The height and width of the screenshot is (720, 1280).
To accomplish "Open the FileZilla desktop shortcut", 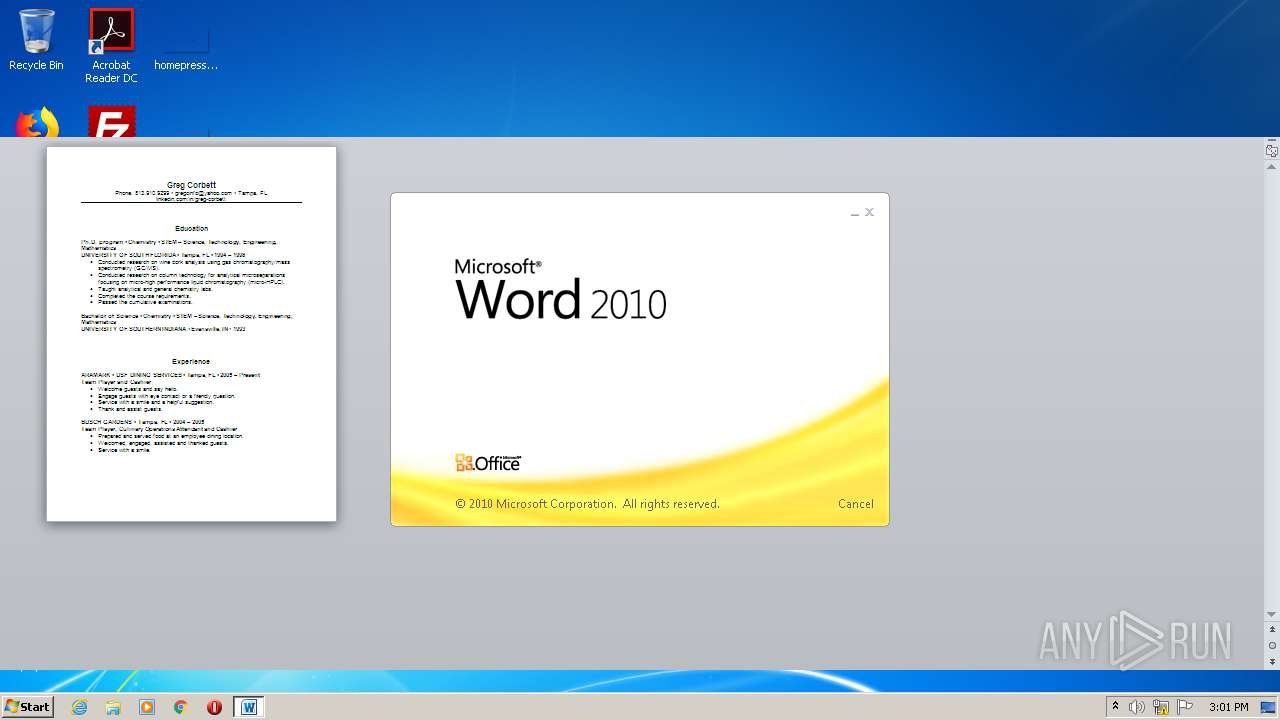I will (111, 122).
